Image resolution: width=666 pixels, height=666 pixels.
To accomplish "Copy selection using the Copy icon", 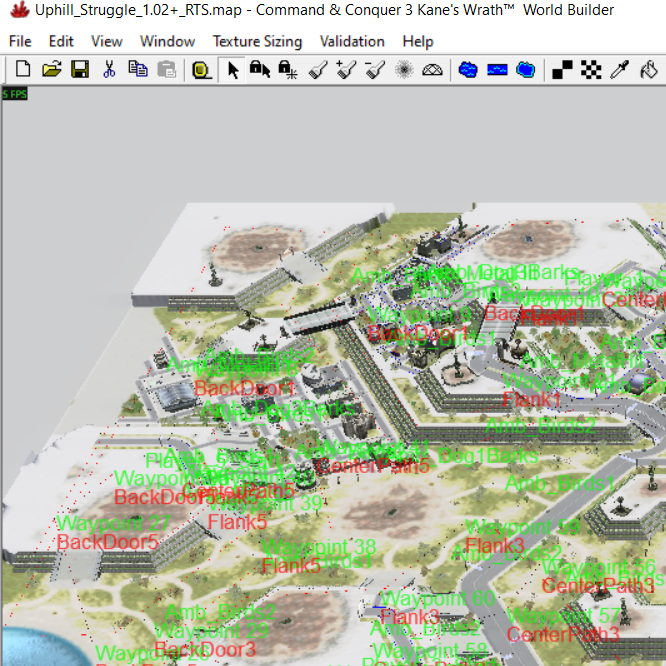I will (138, 69).
